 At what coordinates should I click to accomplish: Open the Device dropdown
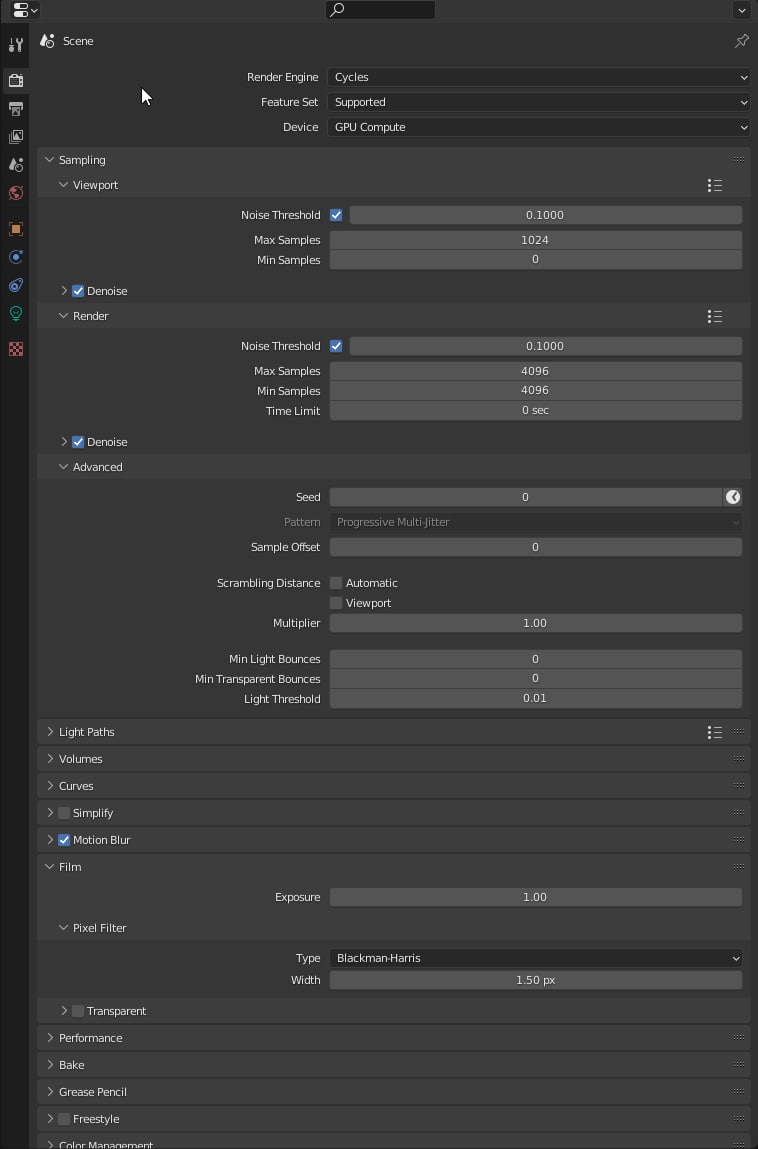click(539, 127)
